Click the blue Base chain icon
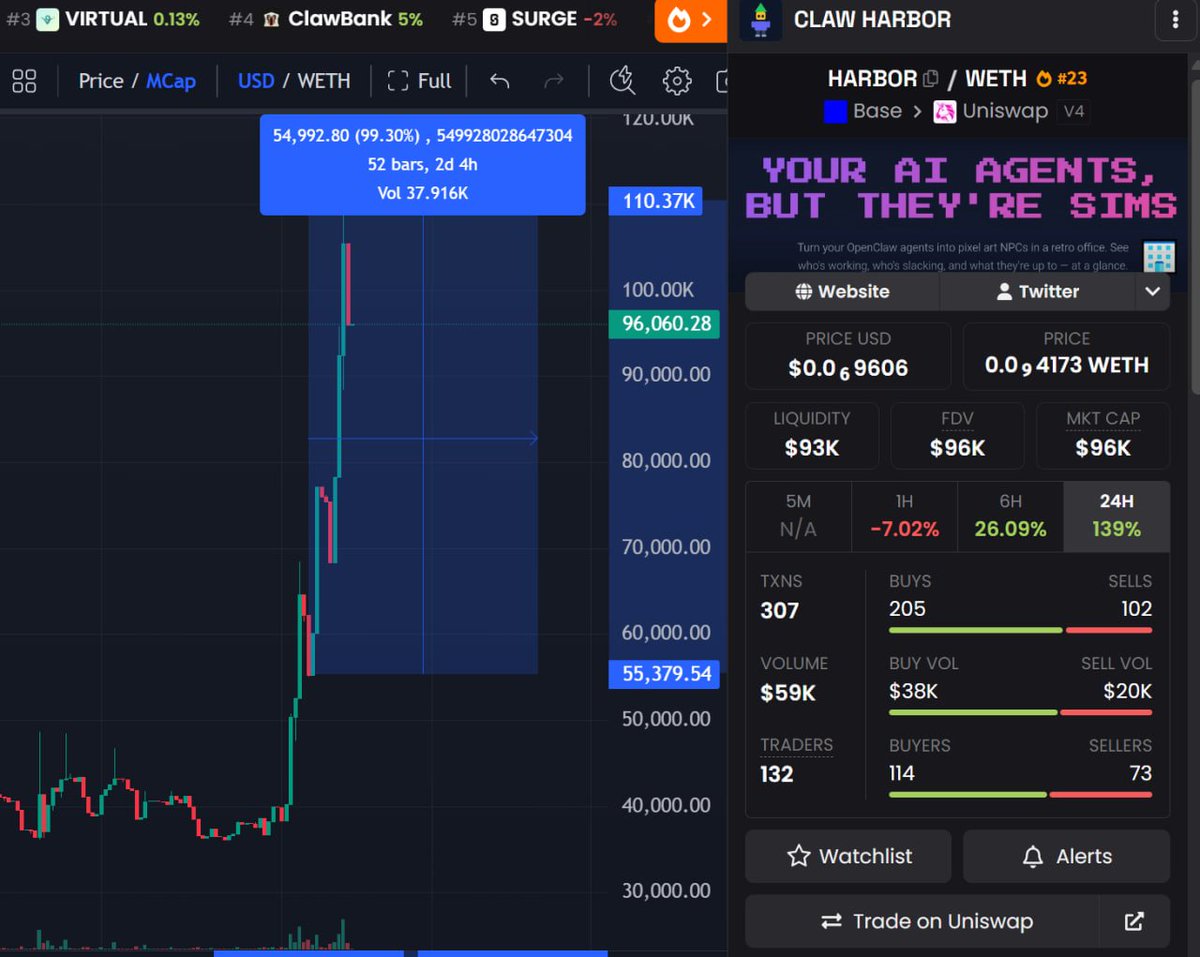 [835, 111]
